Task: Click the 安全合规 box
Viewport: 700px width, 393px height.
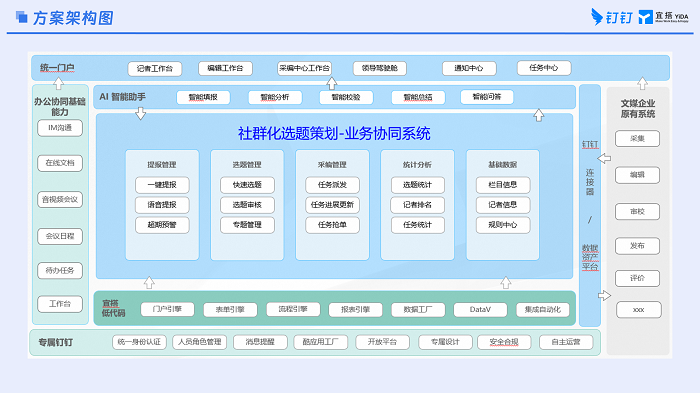Action: click(504, 342)
